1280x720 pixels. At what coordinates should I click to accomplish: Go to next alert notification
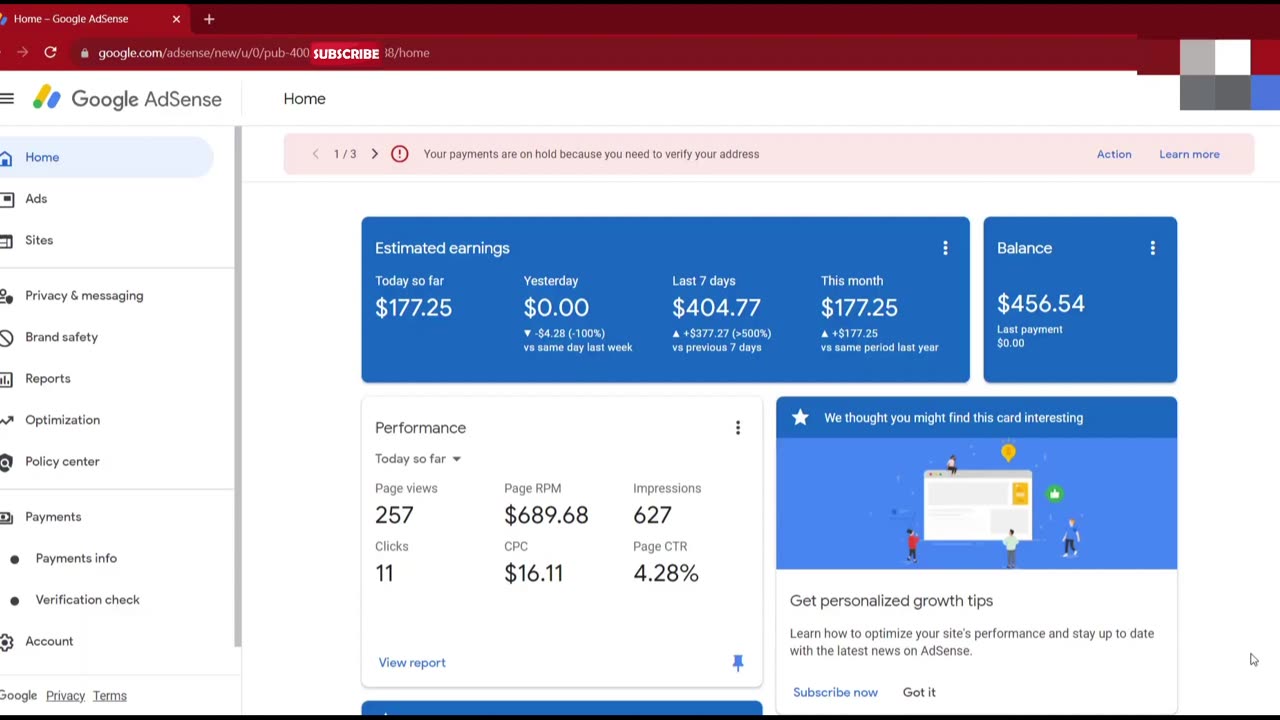375,154
